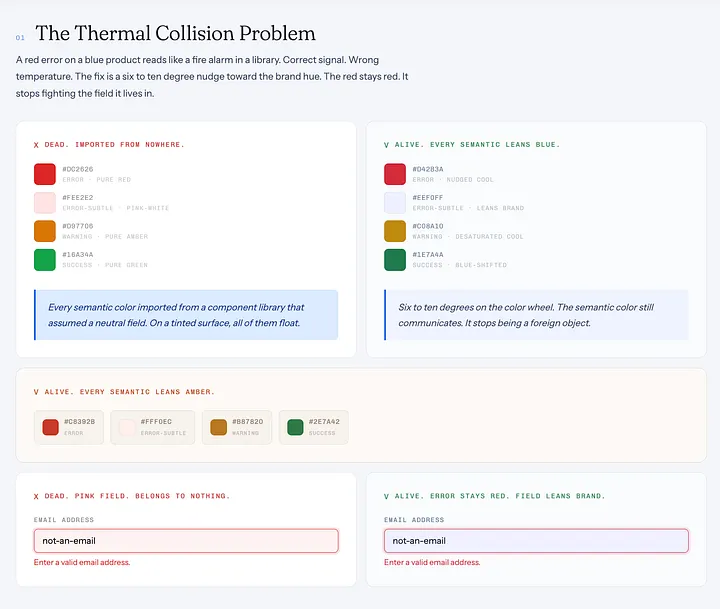Pick the #2E7A42 success chip

(x=314, y=427)
